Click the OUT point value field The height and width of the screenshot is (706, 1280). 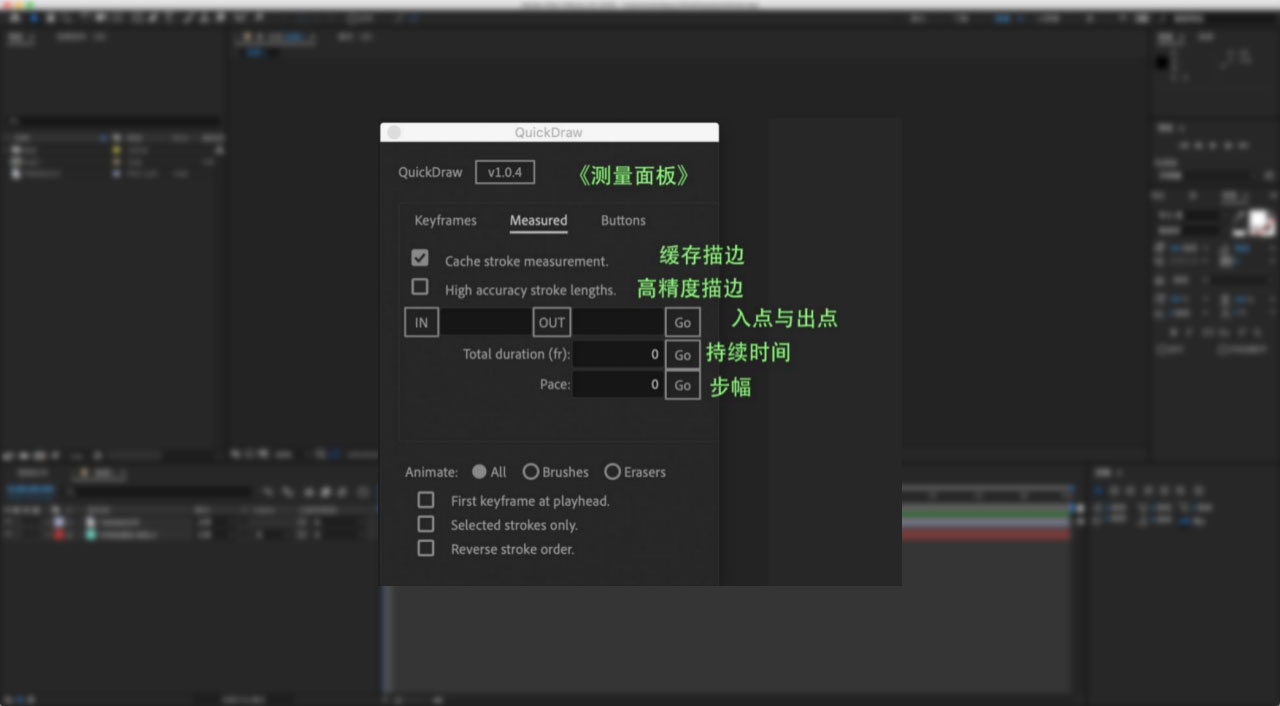(618, 322)
